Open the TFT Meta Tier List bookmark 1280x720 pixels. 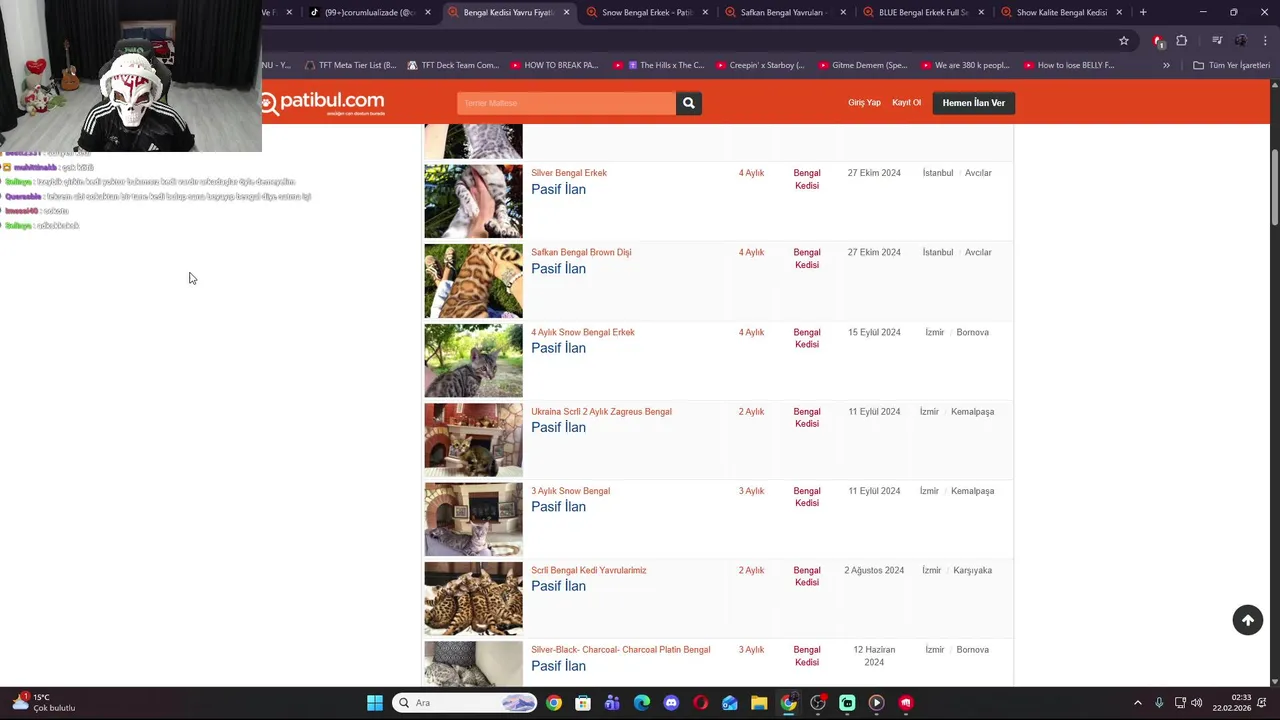[349, 65]
